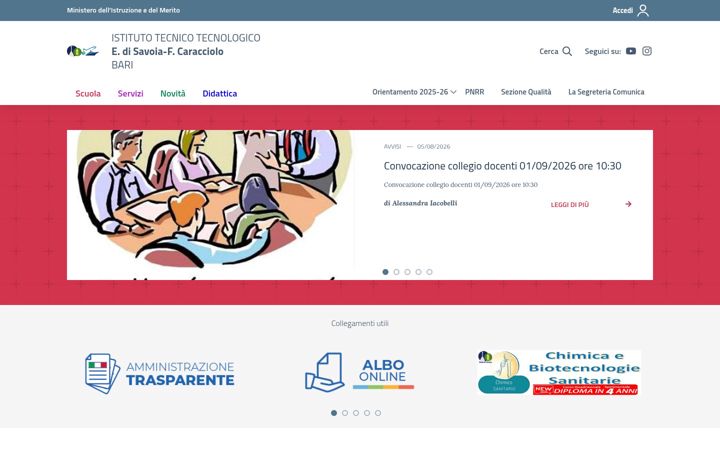Image resolution: width=720 pixels, height=450 pixels.
Task: Click the Convocazione collegio docenti summary text
Action: [x=461, y=185]
